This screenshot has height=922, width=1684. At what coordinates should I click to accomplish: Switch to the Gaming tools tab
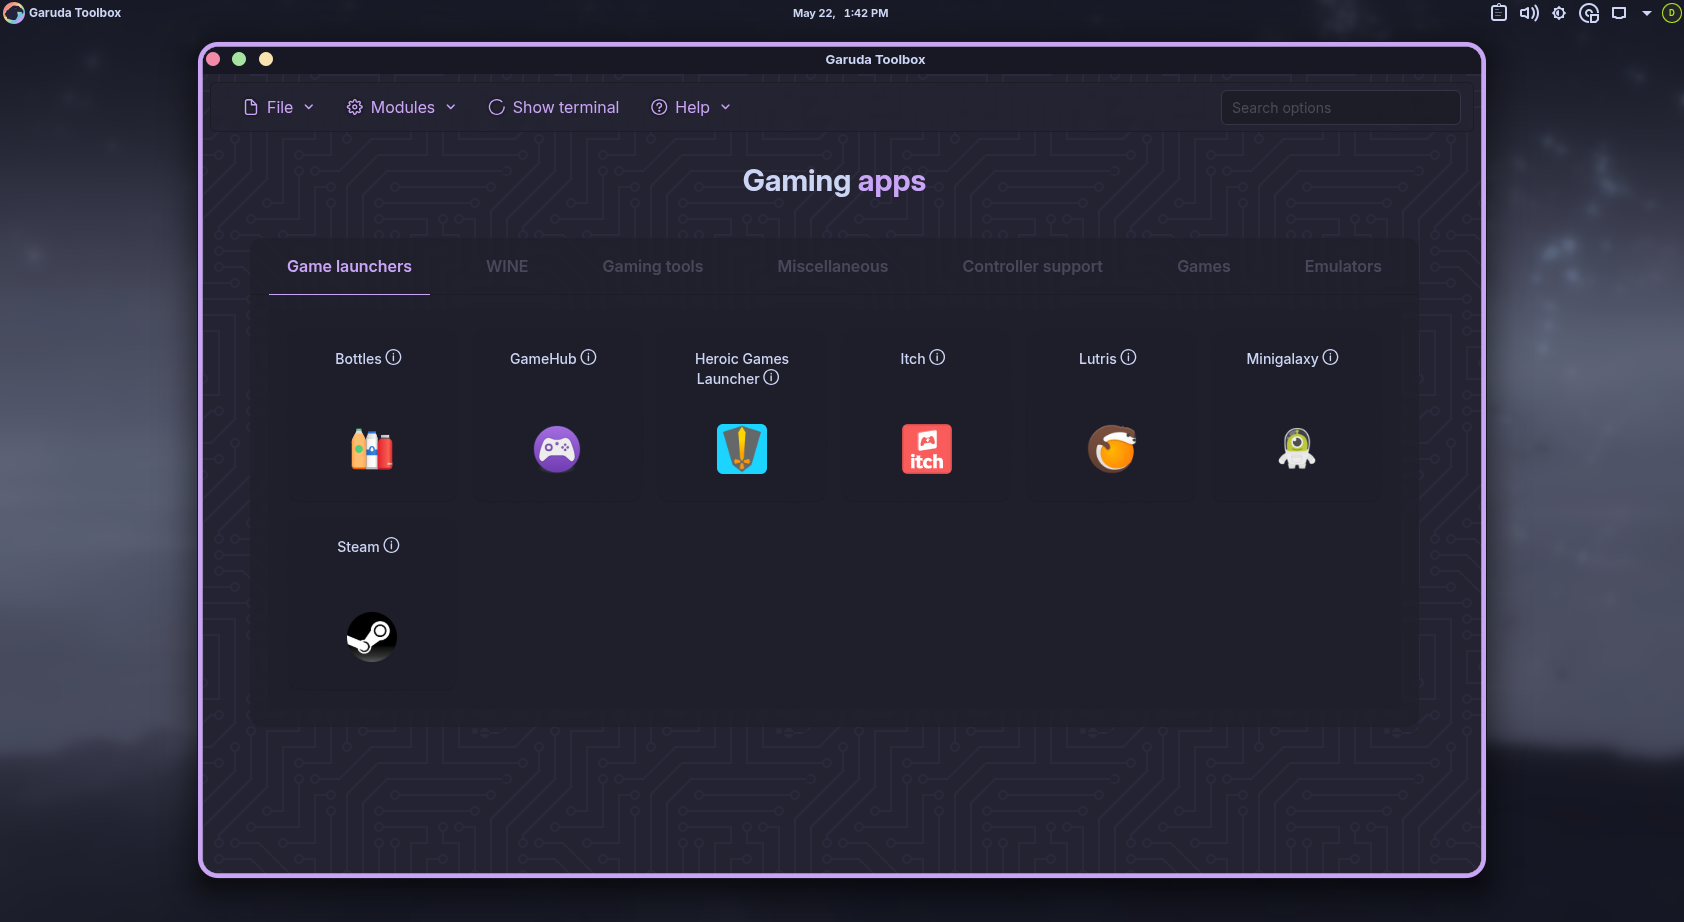(x=653, y=266)
